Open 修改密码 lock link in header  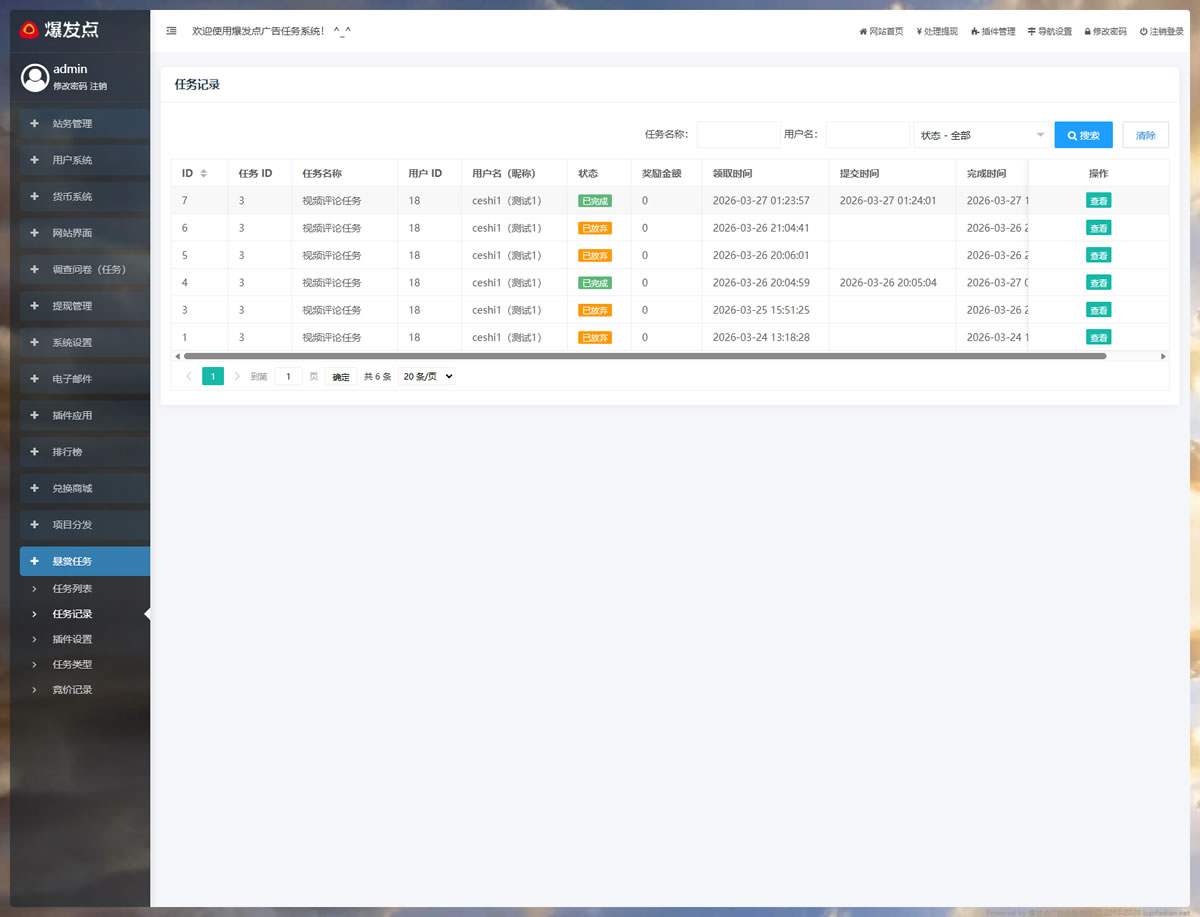(1105, 32)
